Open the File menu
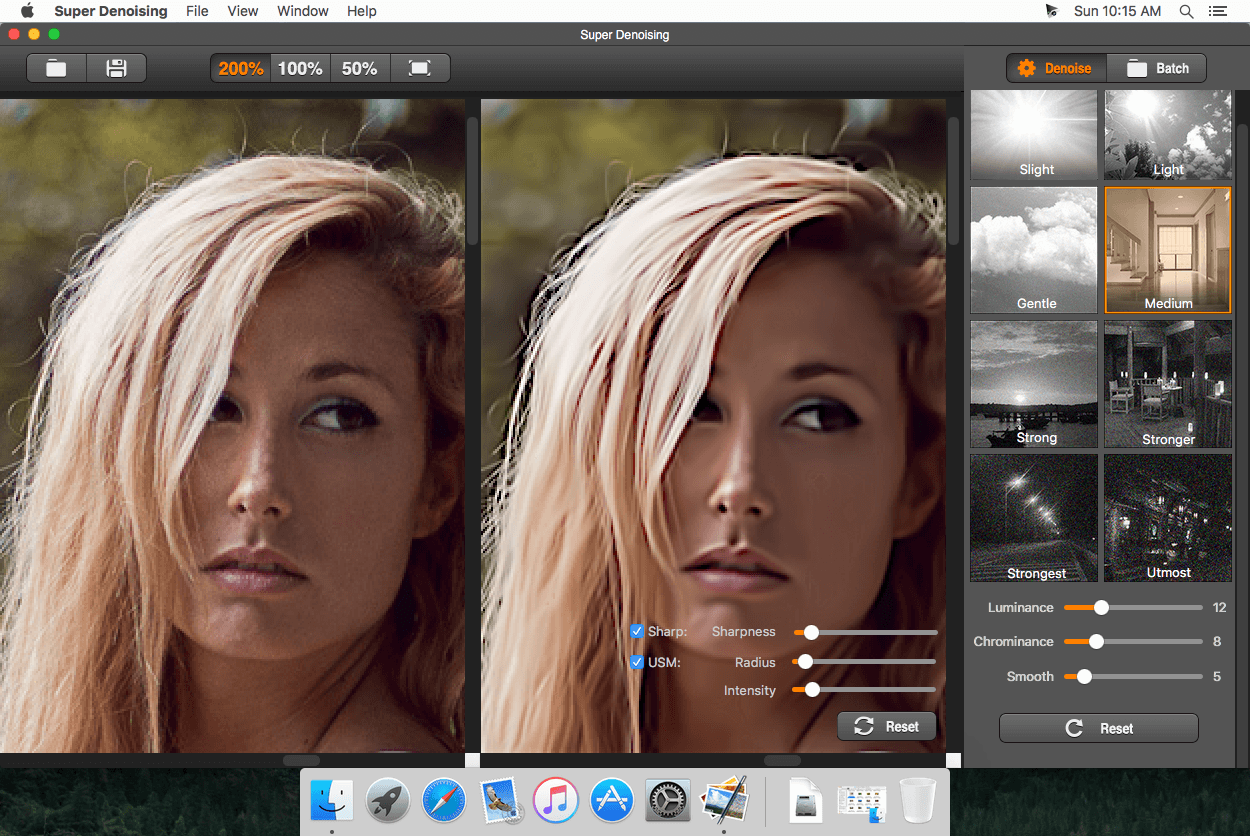This screenshot has width=1250, height=836. tap(198, 11)
